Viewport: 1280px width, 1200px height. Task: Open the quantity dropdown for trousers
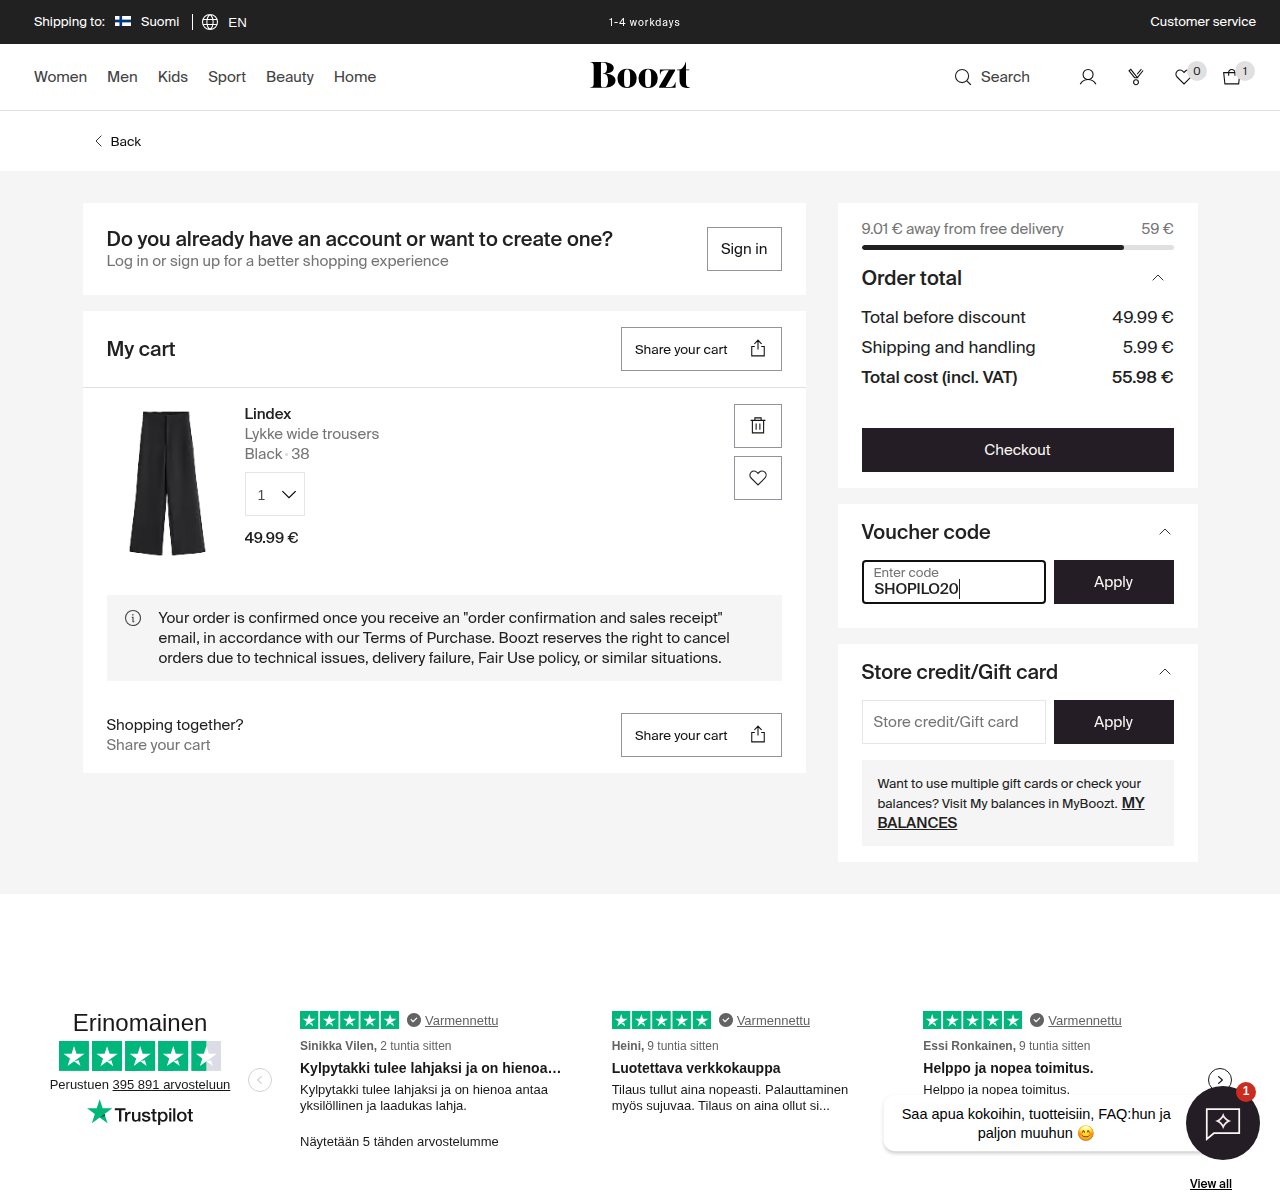pos(275,495)
